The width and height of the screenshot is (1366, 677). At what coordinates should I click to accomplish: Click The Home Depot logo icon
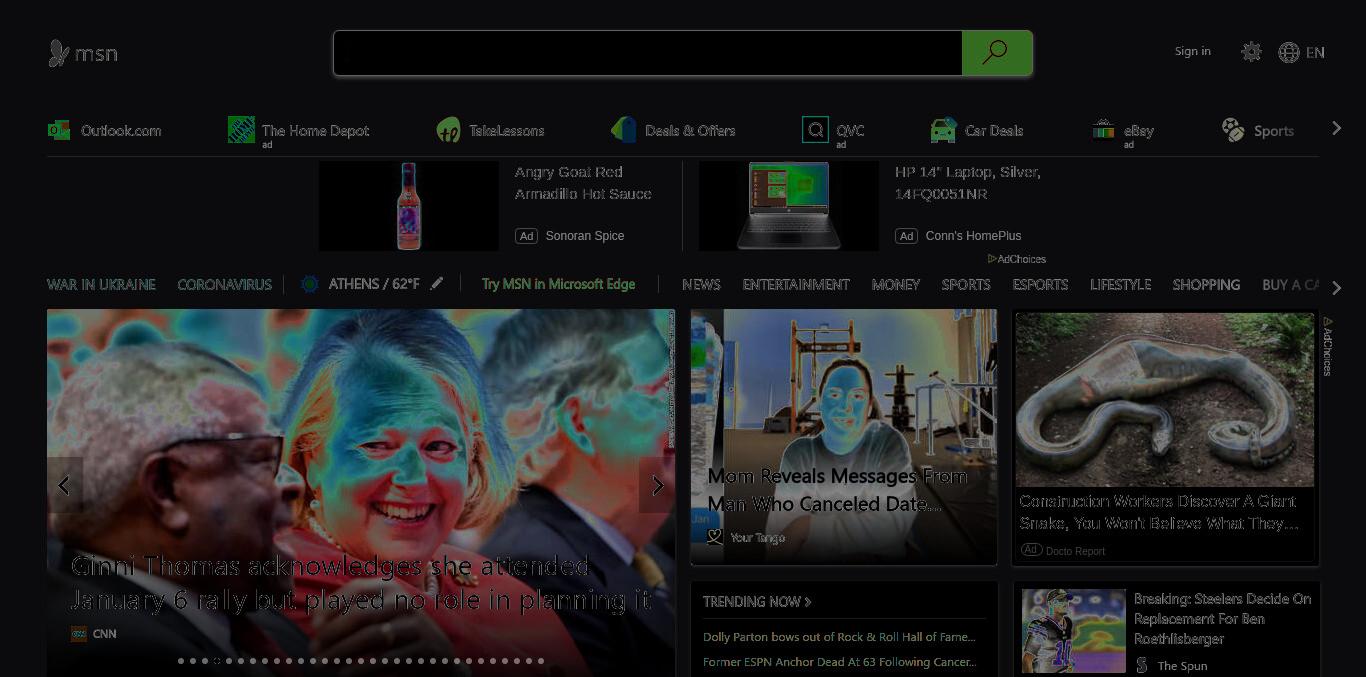click(241, 129)
